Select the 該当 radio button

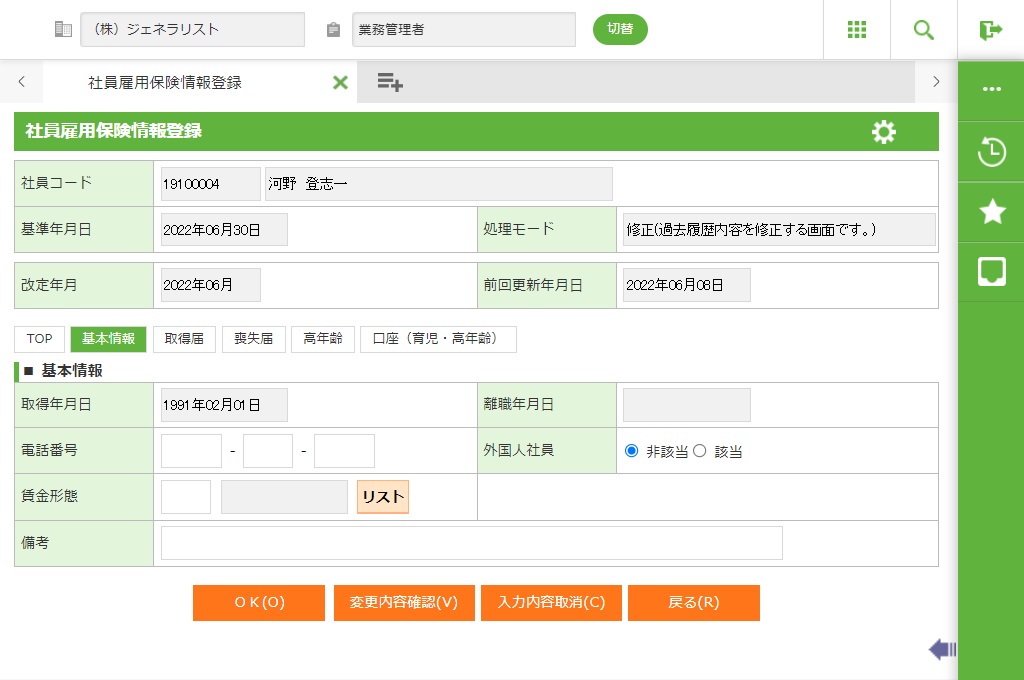[700, 451]
